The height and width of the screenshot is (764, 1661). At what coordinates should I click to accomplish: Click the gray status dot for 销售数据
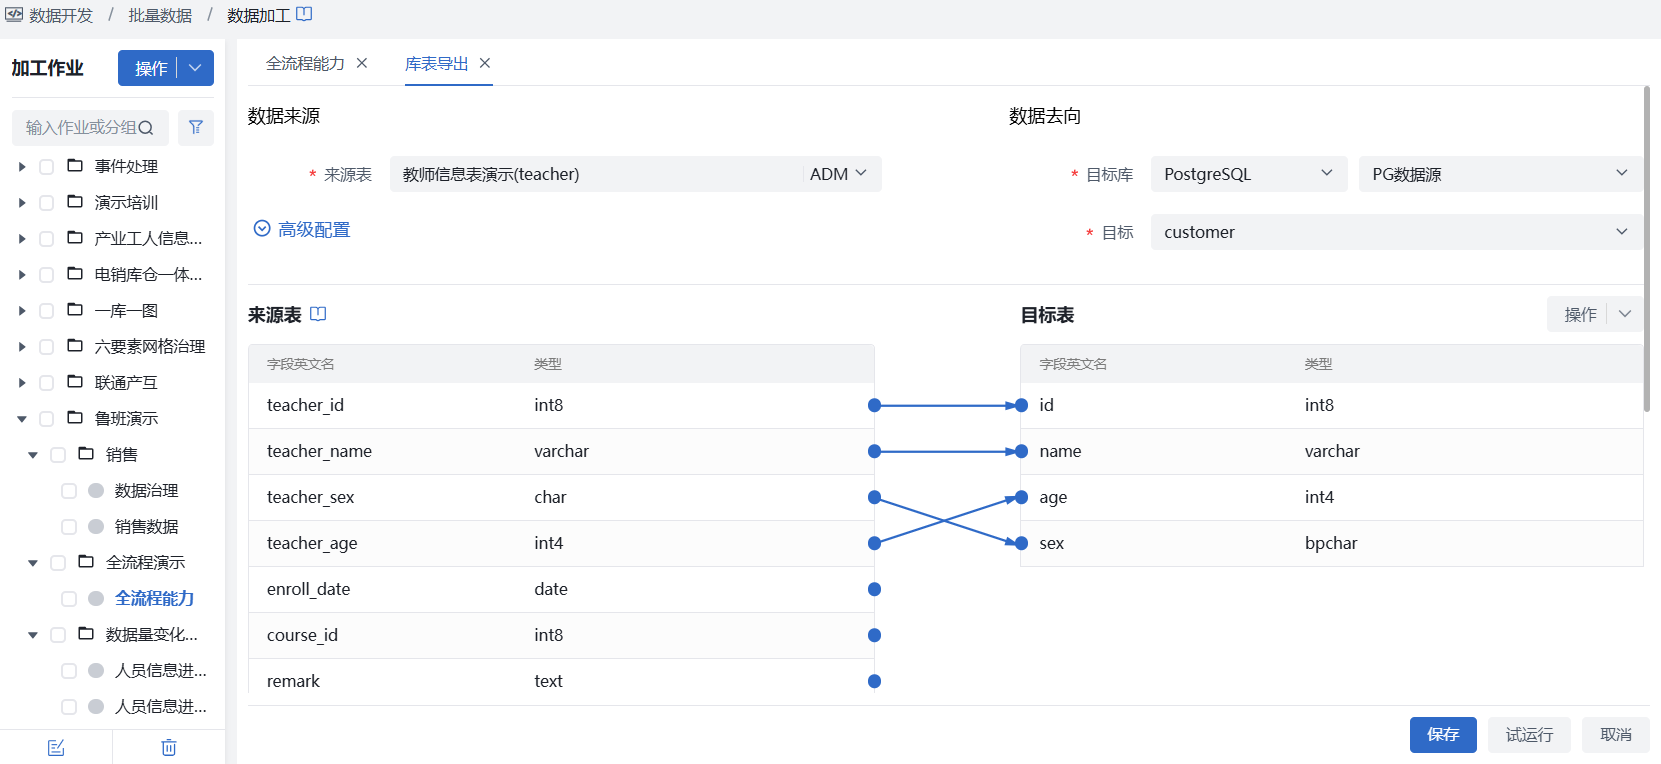[x=96, y=526]
